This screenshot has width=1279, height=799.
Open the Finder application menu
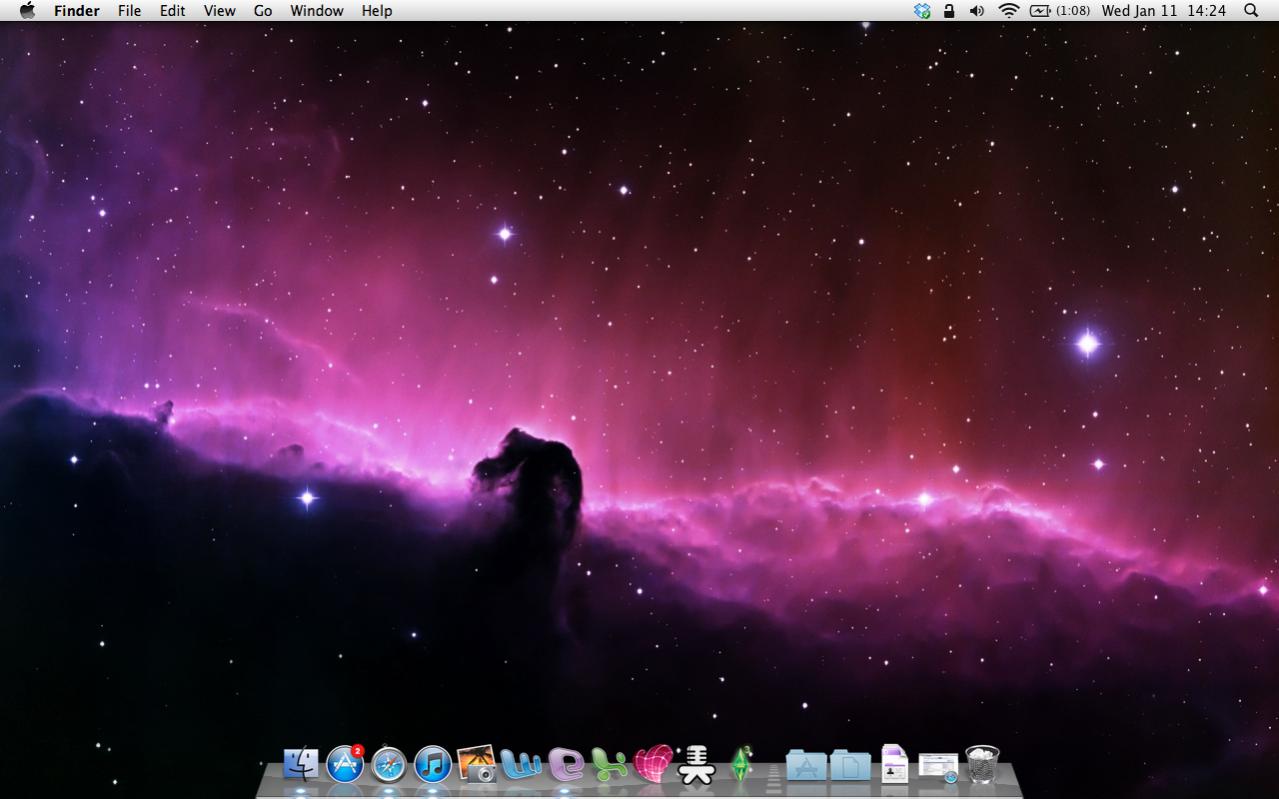77,11
